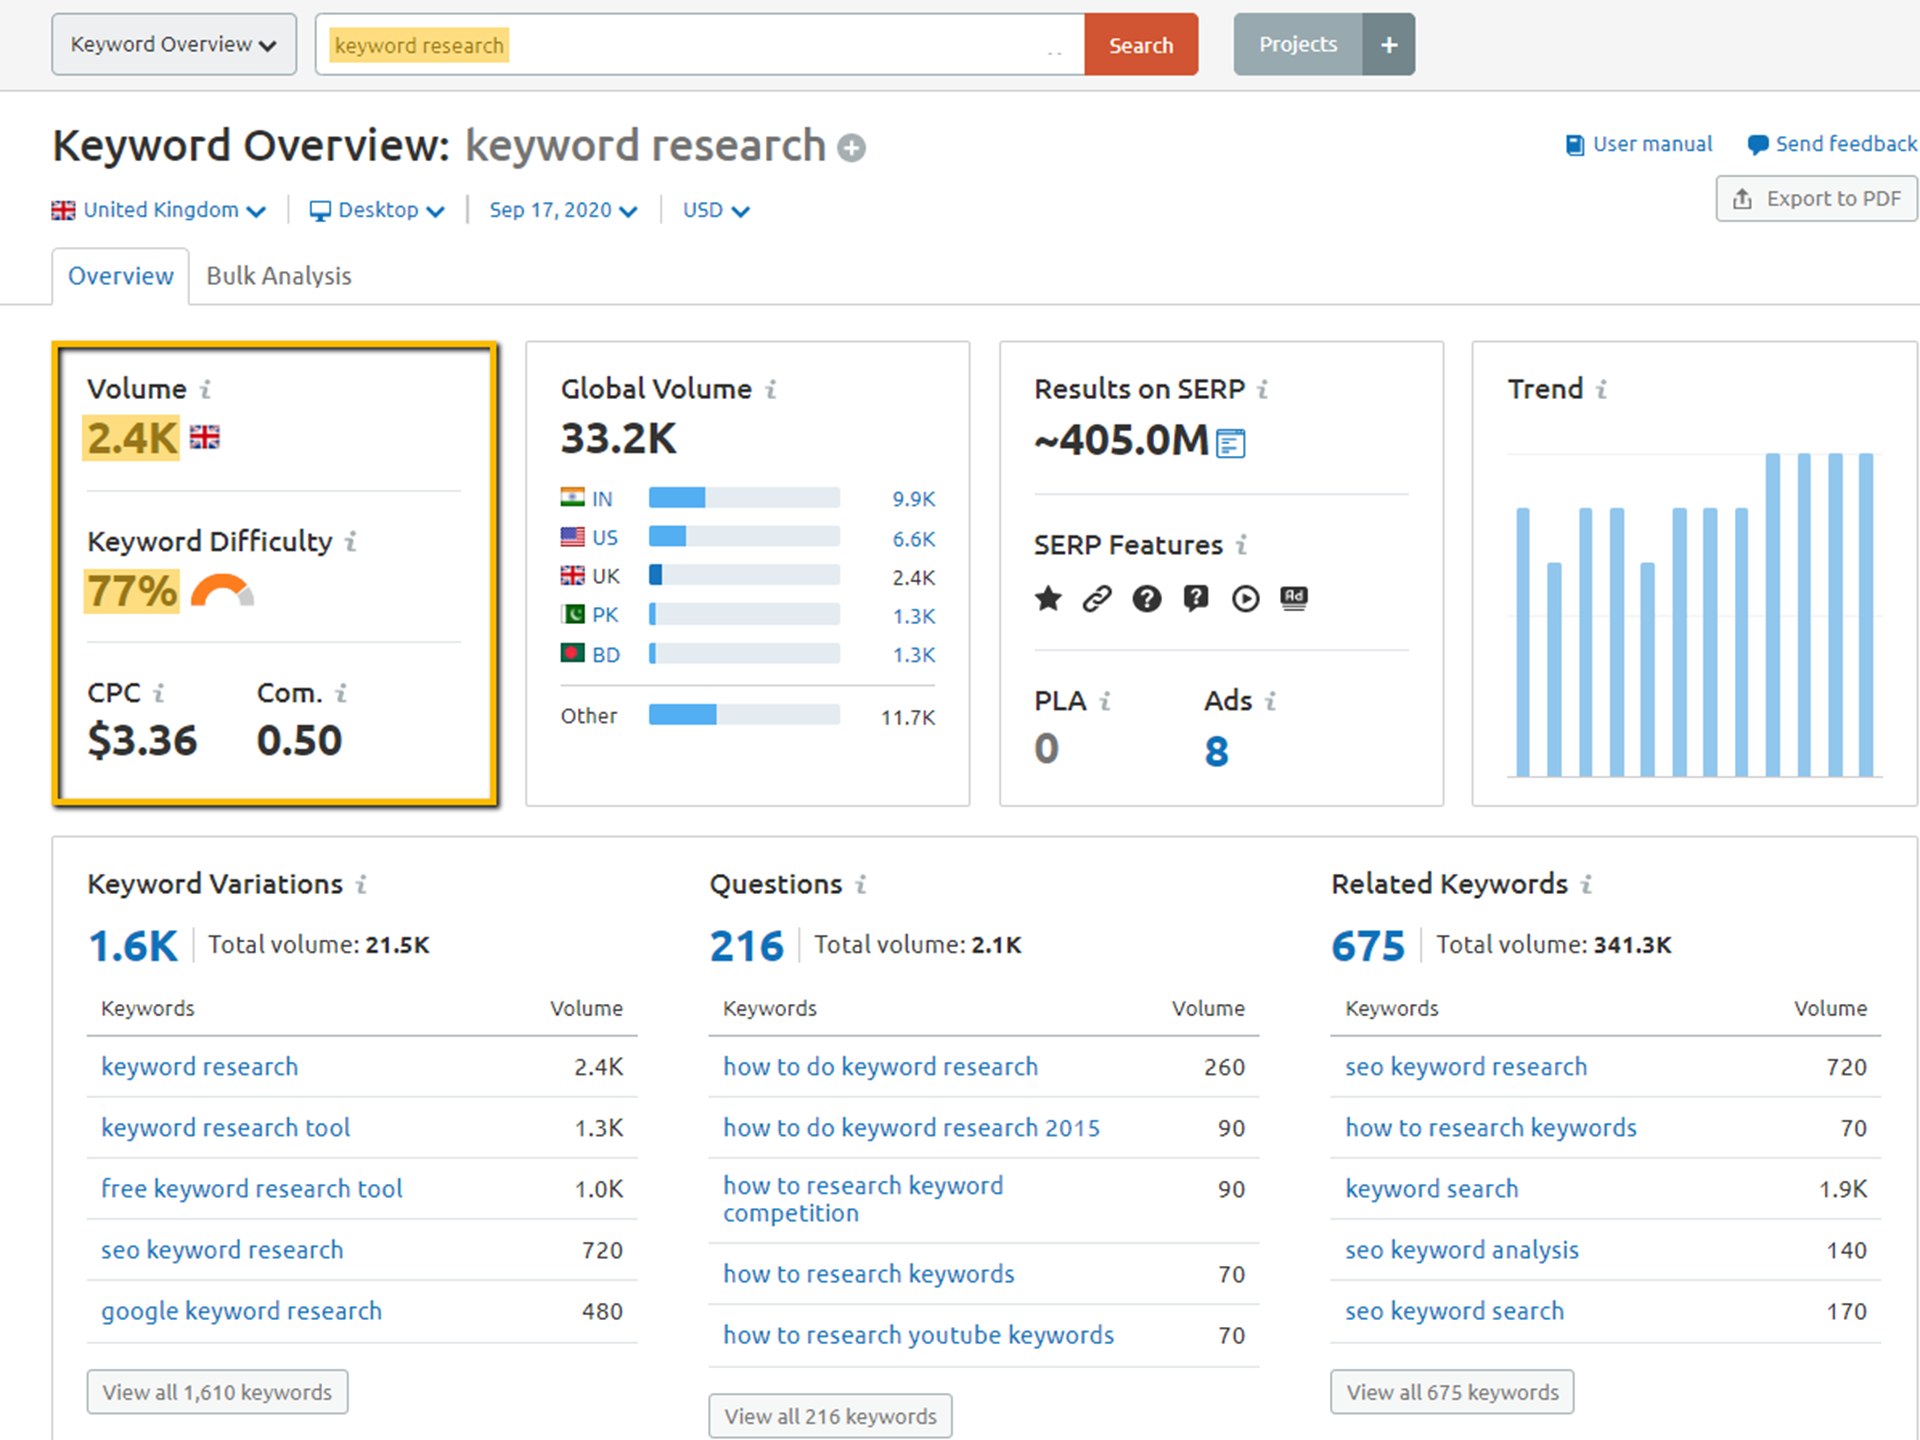Click the Instant Answer question-mark circle icon
Screen dimensions: 1920x1440
click(1146, 598)
